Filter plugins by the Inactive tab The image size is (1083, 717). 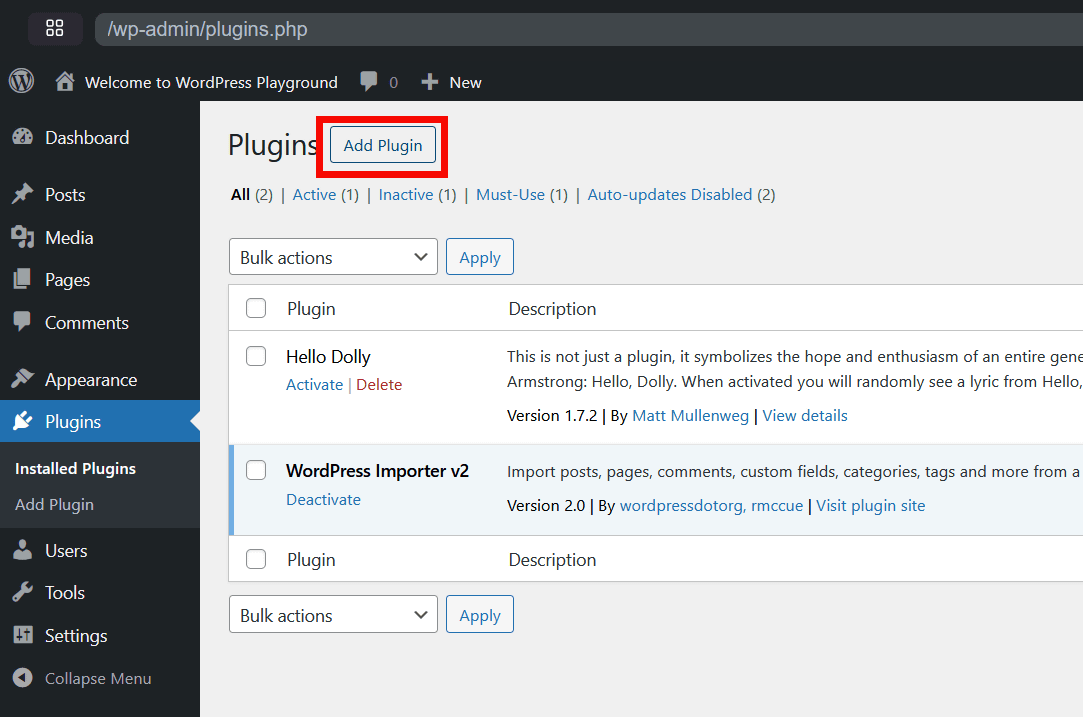405,195
